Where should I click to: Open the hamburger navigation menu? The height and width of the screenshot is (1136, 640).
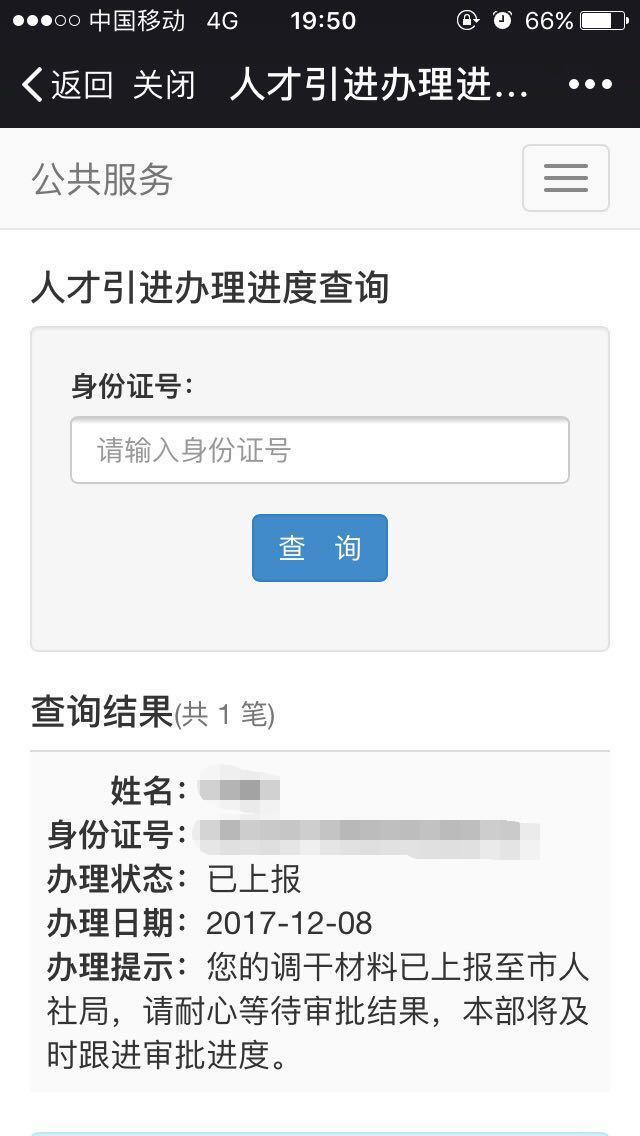[565, 178]
